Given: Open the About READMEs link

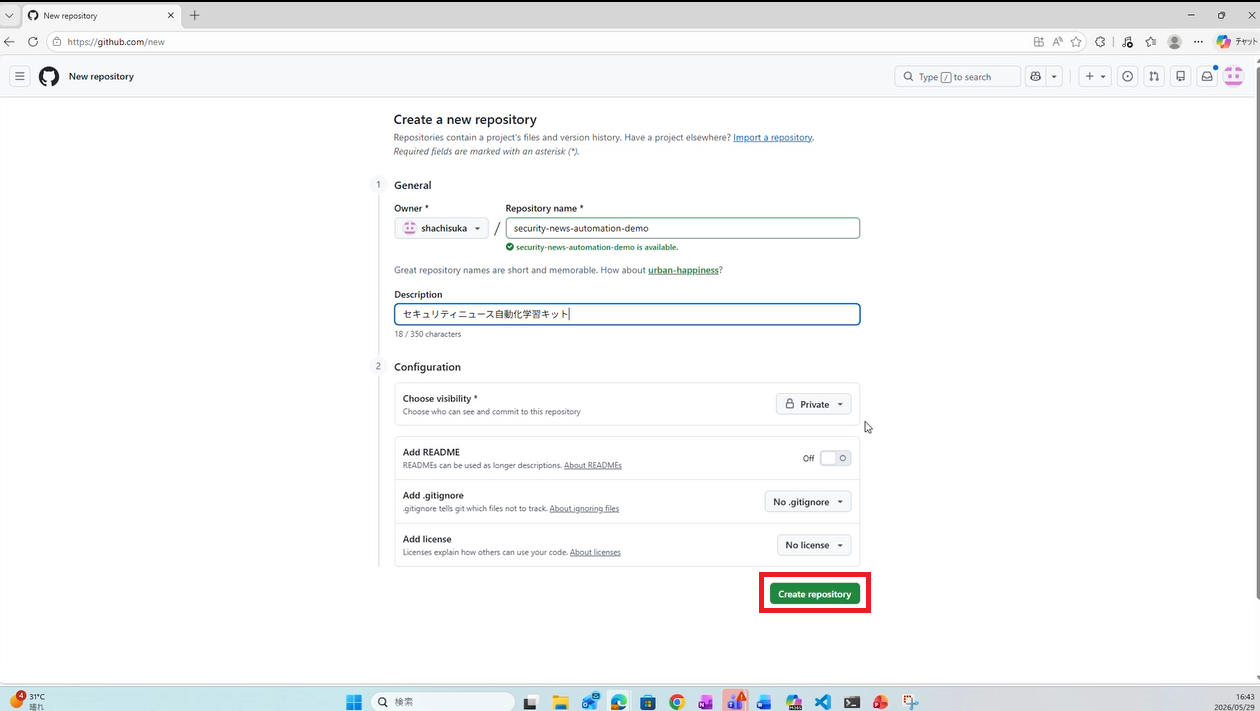Looking at the screenshot, I should (x=593, y=465).
